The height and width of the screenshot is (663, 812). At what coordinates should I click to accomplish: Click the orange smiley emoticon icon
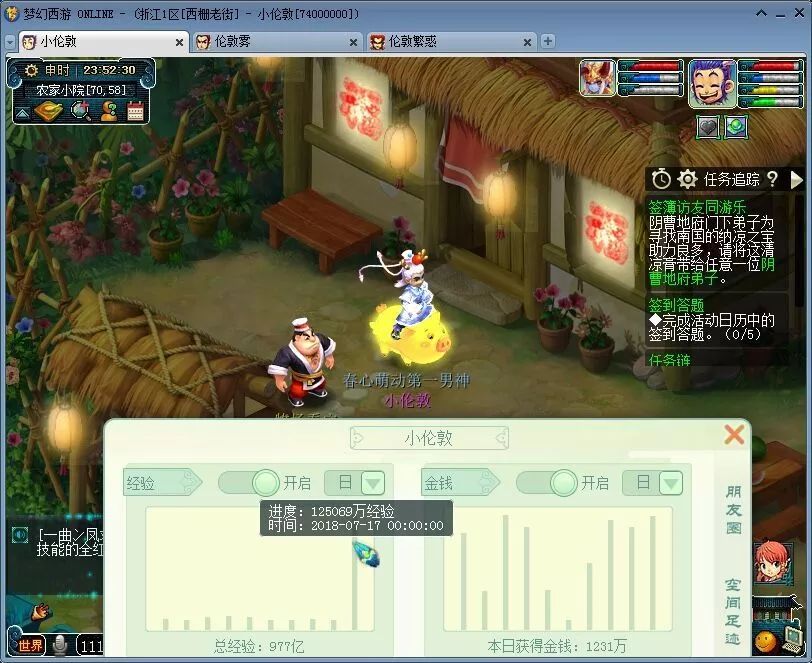[x=765, y=642]
